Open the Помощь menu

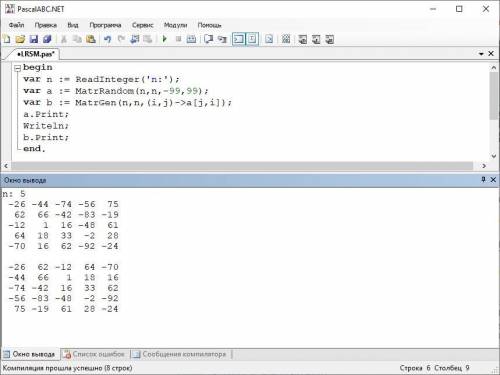click(x=209, y=25)
